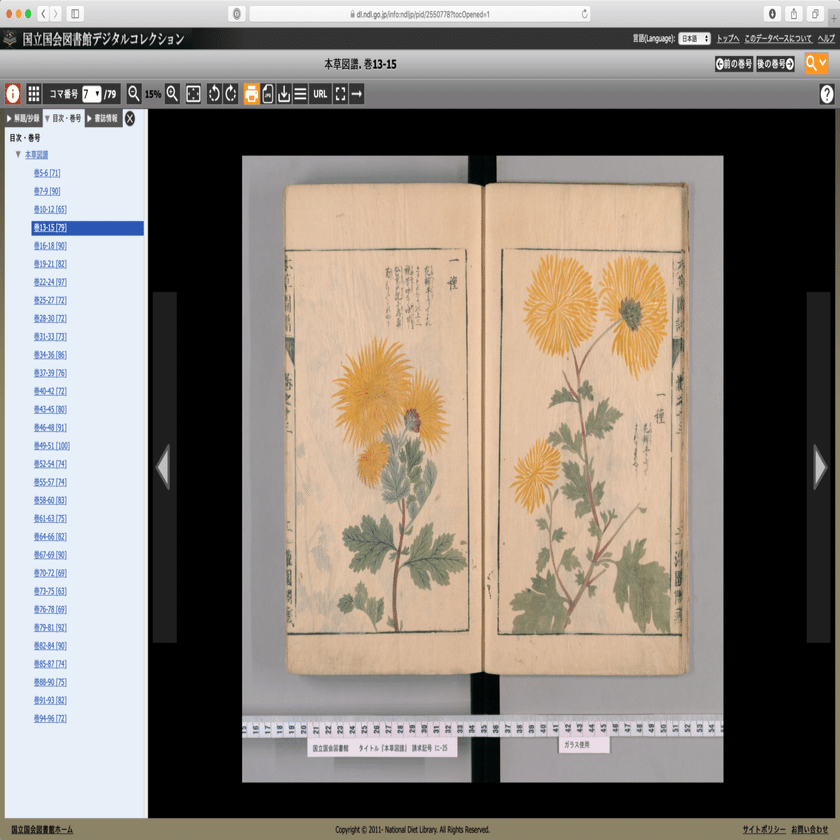
Task: Click the orange print icon
Action: [251, 94]
